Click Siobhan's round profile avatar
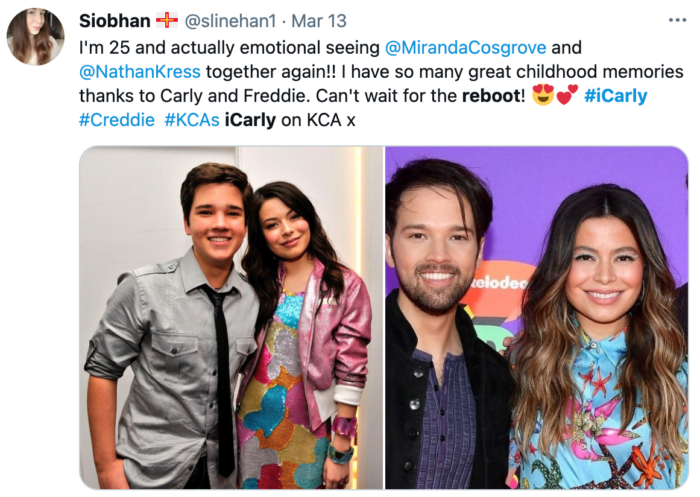The width and height of the screenshot is (700, 497). click(35, 37)
